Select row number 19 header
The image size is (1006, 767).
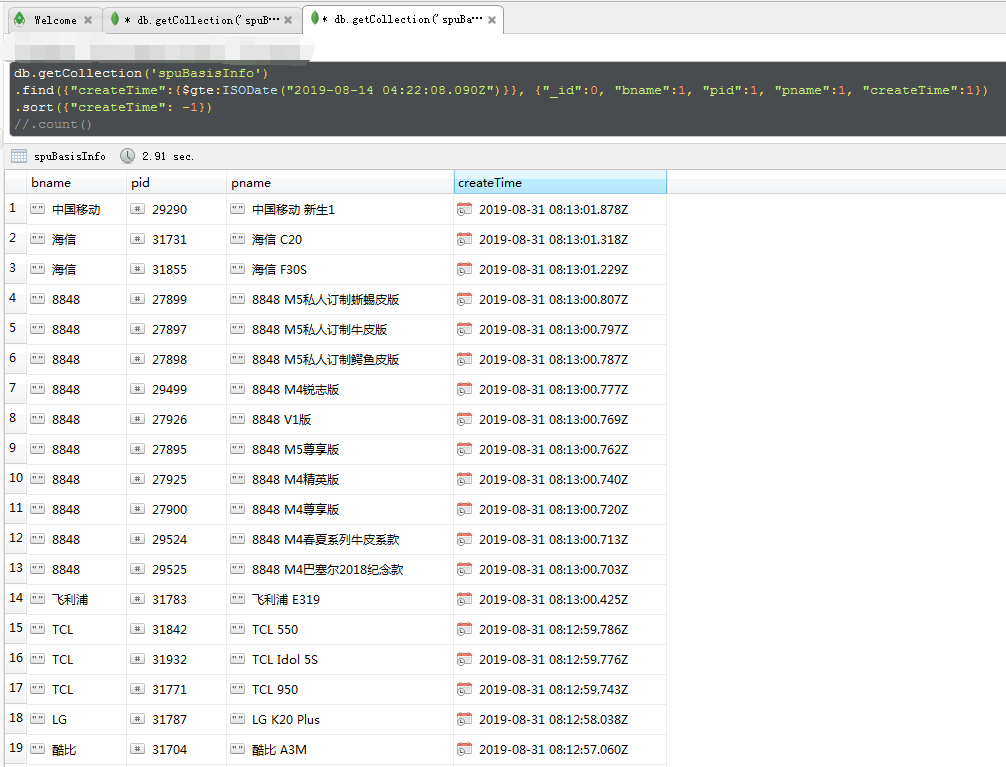tap(15, 748)
